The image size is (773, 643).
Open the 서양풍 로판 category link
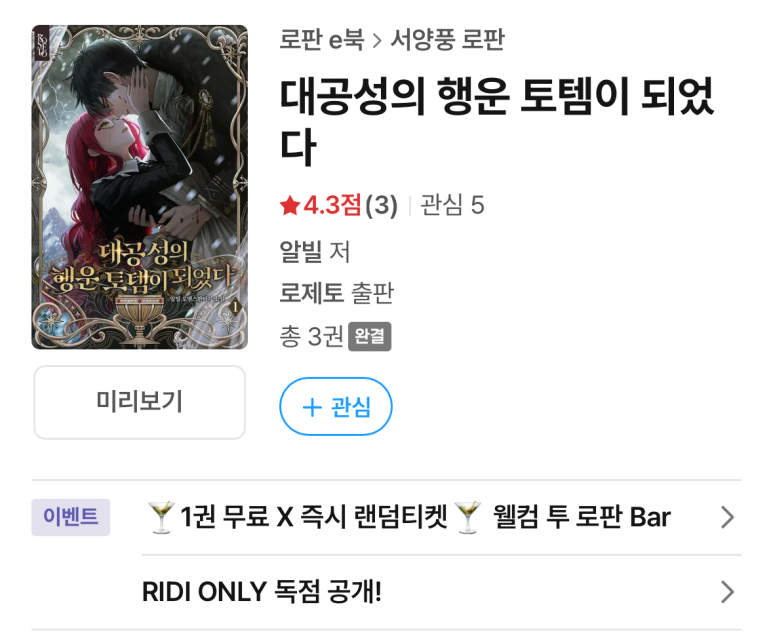(447, 39)
